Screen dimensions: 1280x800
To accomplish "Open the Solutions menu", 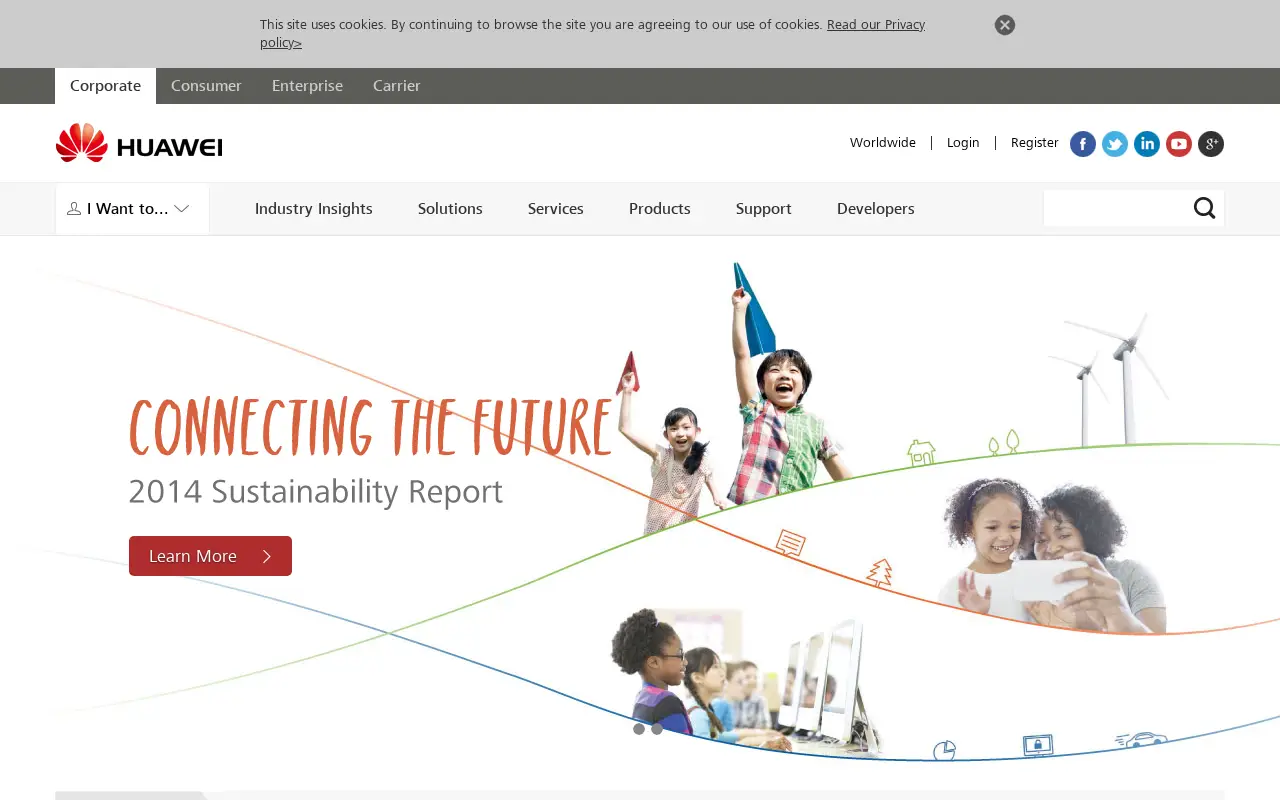I will tap(450, 209).
